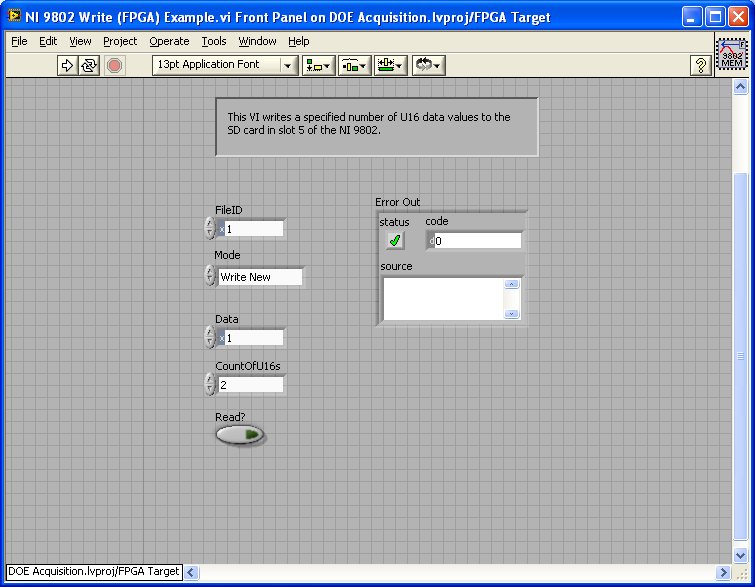Click the code field radix indicator d
This screenshot has width=755, height=587.
tap(430, 241)
